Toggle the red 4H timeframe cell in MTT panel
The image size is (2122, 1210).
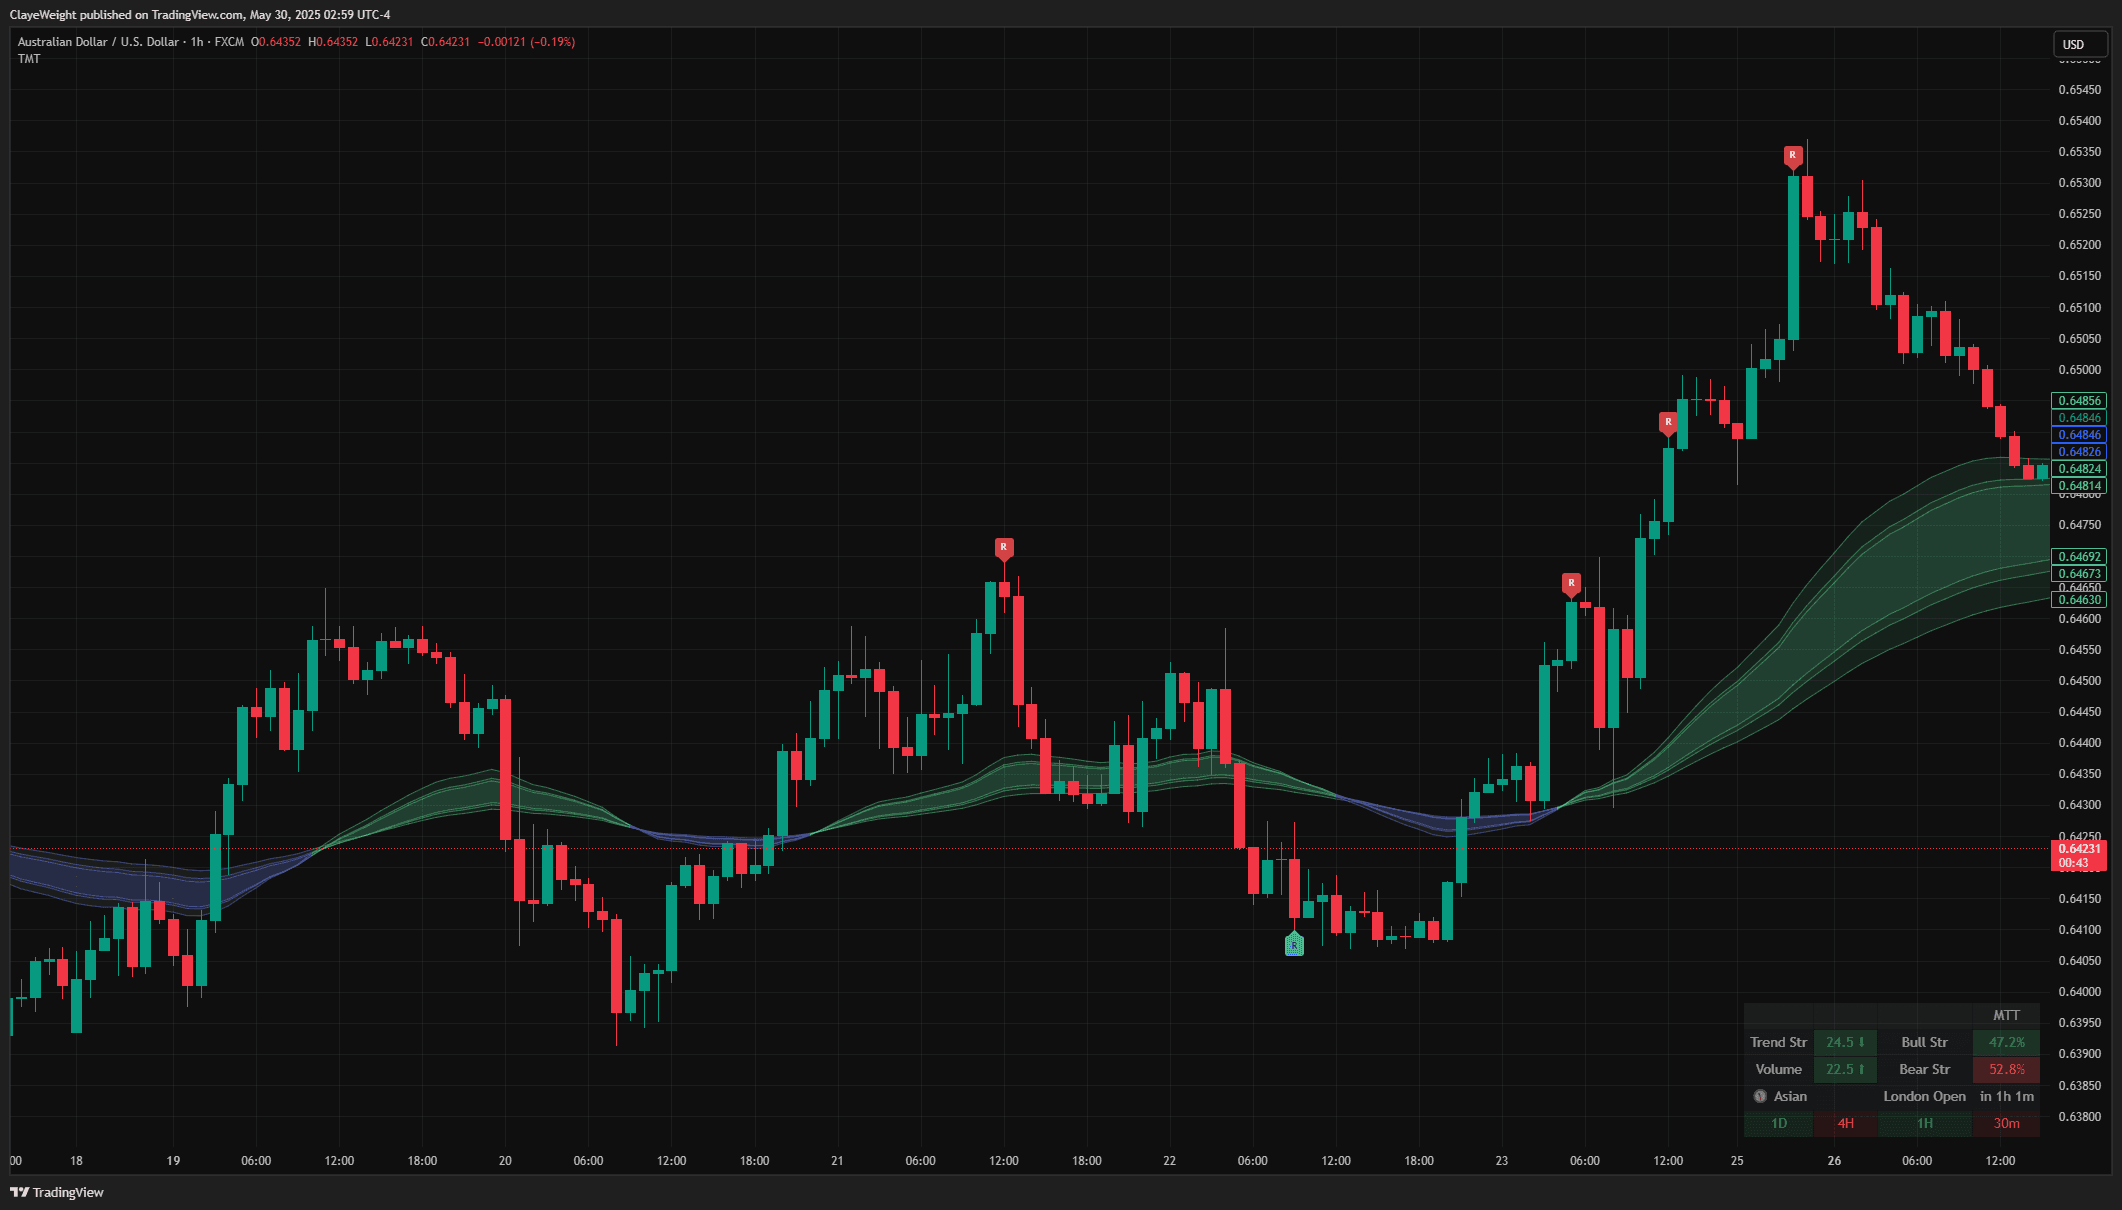(x=1846, y=1123)
